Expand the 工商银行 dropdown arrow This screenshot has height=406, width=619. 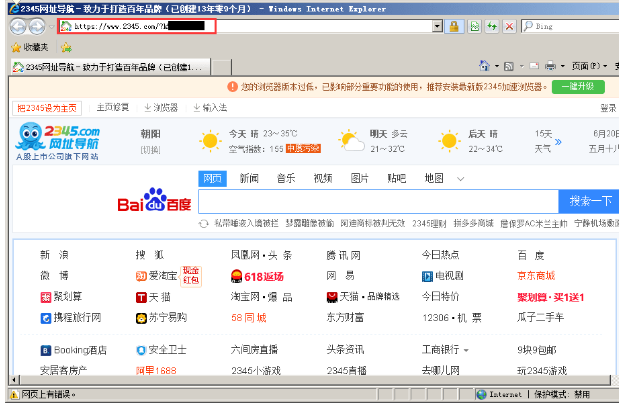tap(466, 350)
